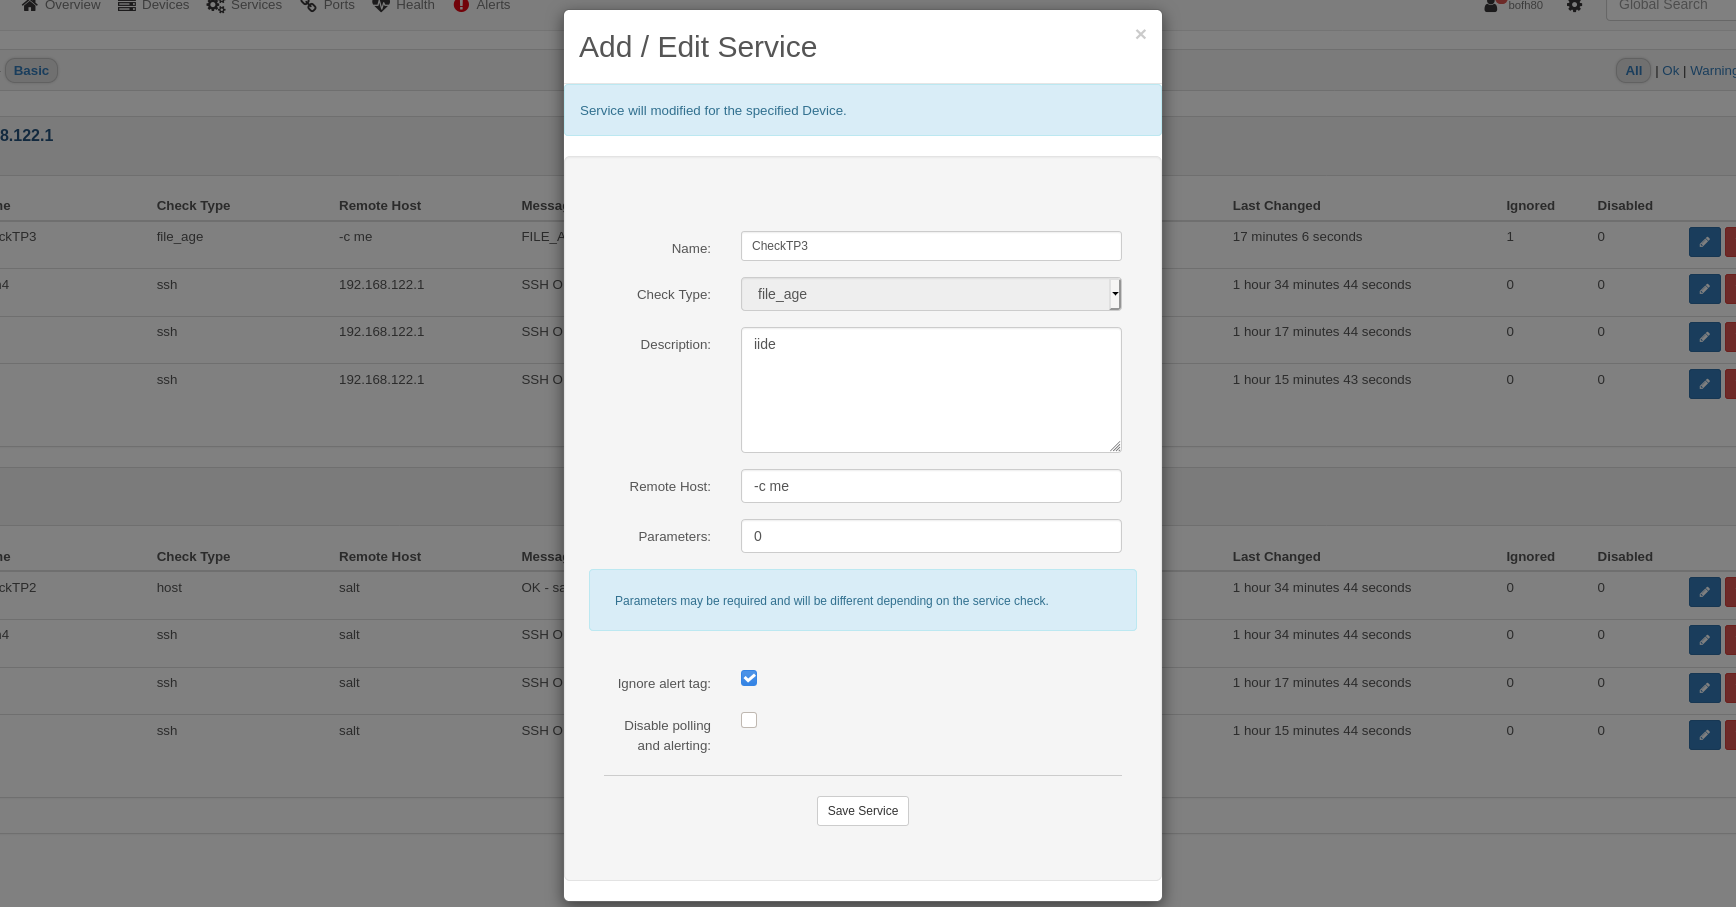Filter services by Ok status
1736x907 pixels.
pos(1670,70)
